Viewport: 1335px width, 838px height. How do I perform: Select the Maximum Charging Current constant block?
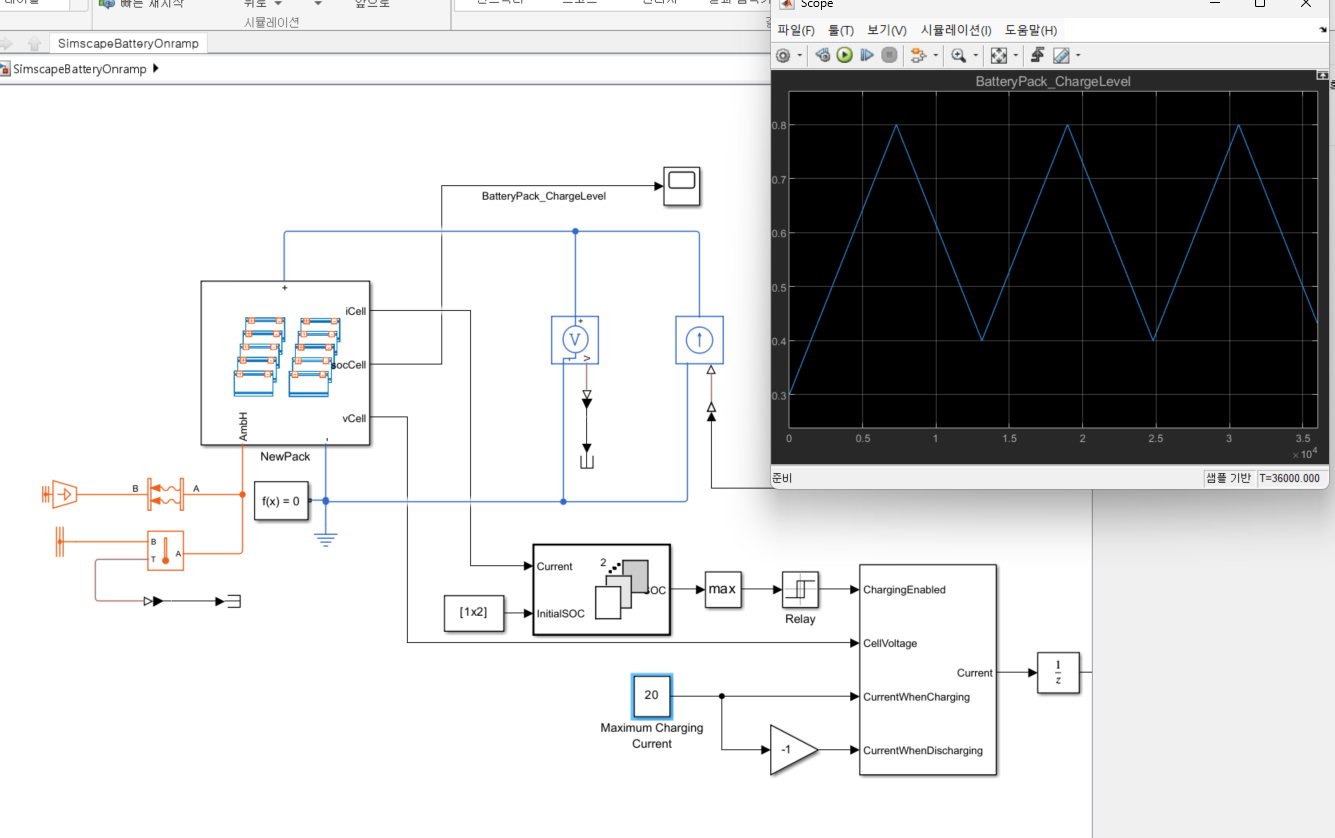coord(651,695)
